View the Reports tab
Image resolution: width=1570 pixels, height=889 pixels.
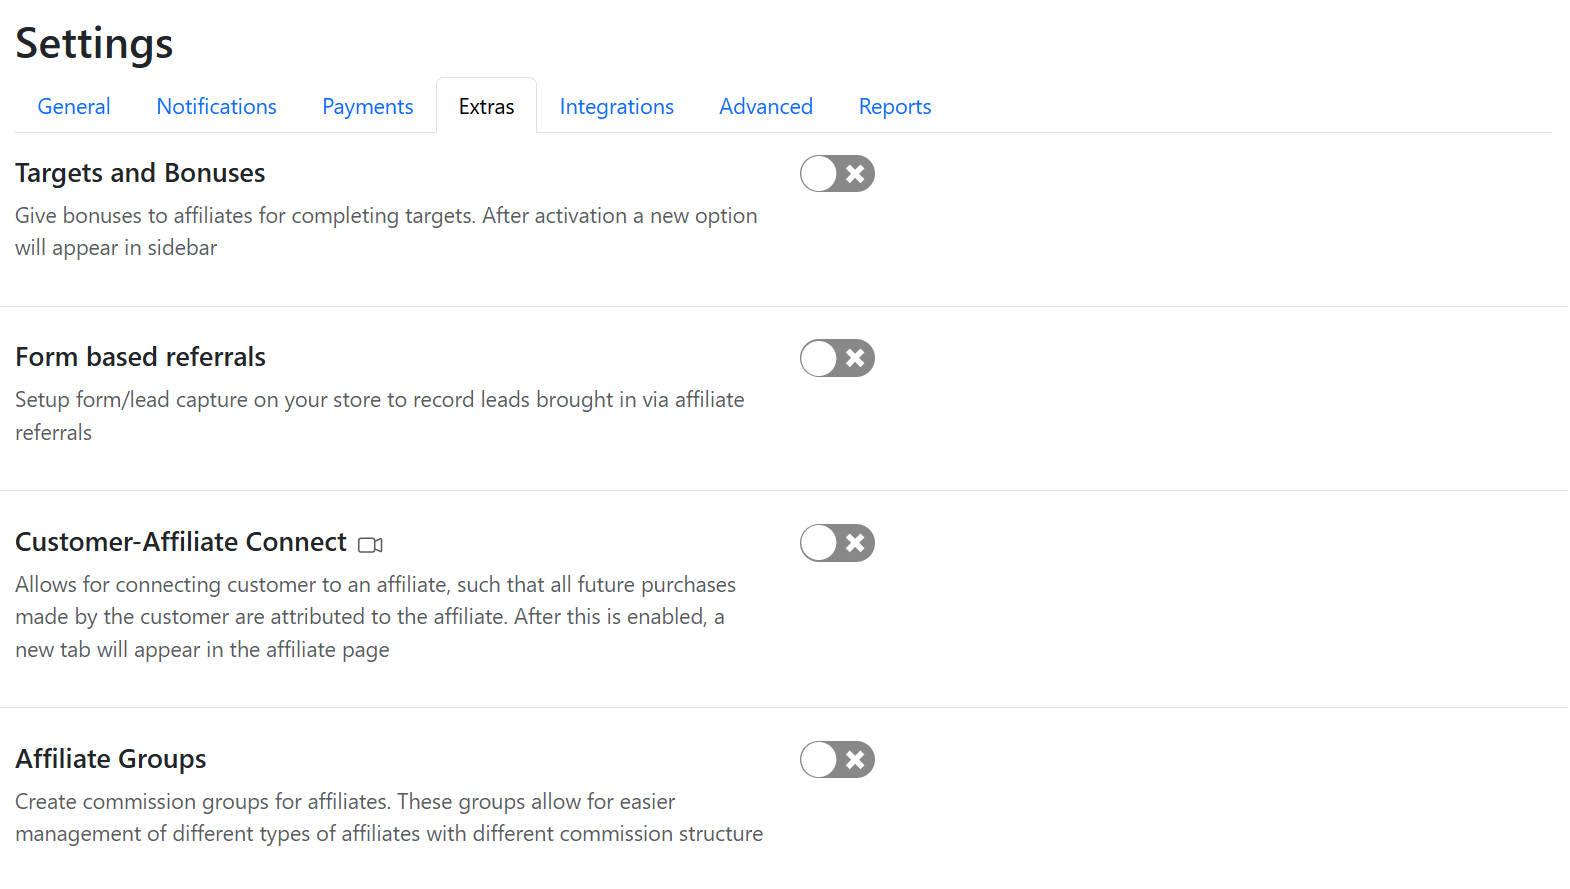pyautogui.click(x=894, y=107)
